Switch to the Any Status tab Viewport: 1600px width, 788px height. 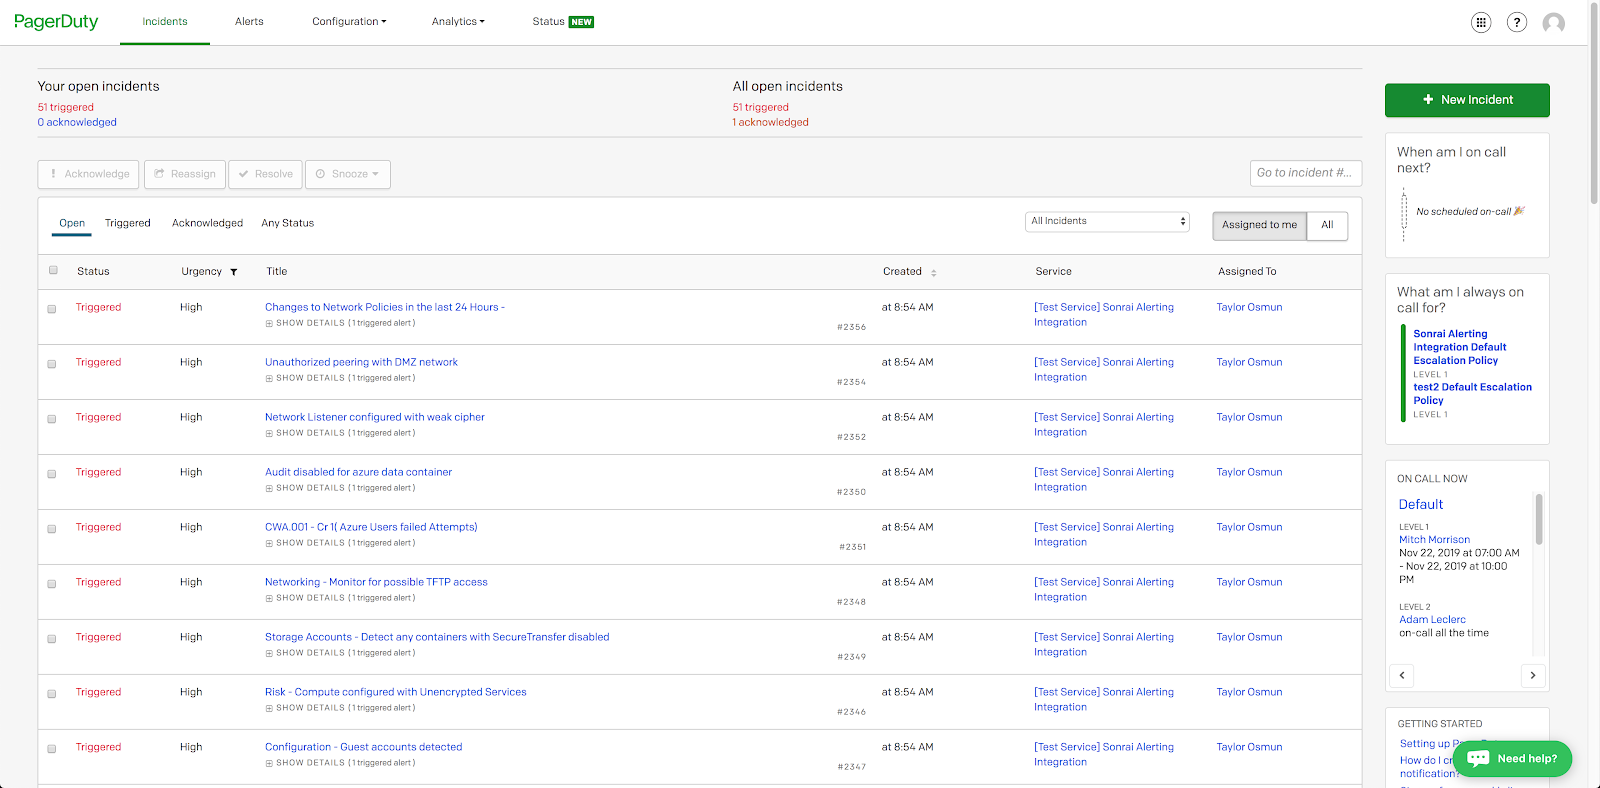(x=288, y=223)
